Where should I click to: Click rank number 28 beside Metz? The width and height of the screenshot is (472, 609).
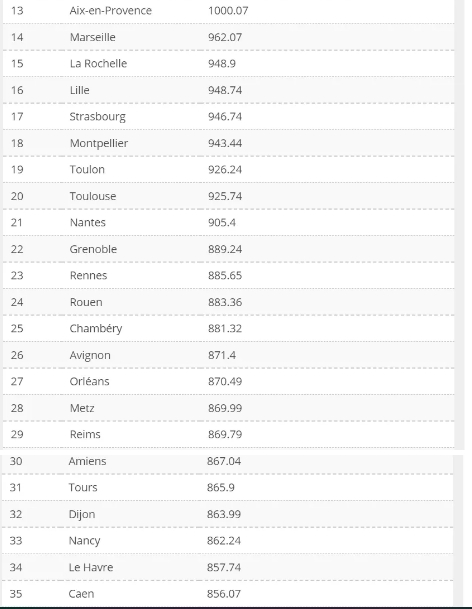pyautogui.click(x=17, y=408)
